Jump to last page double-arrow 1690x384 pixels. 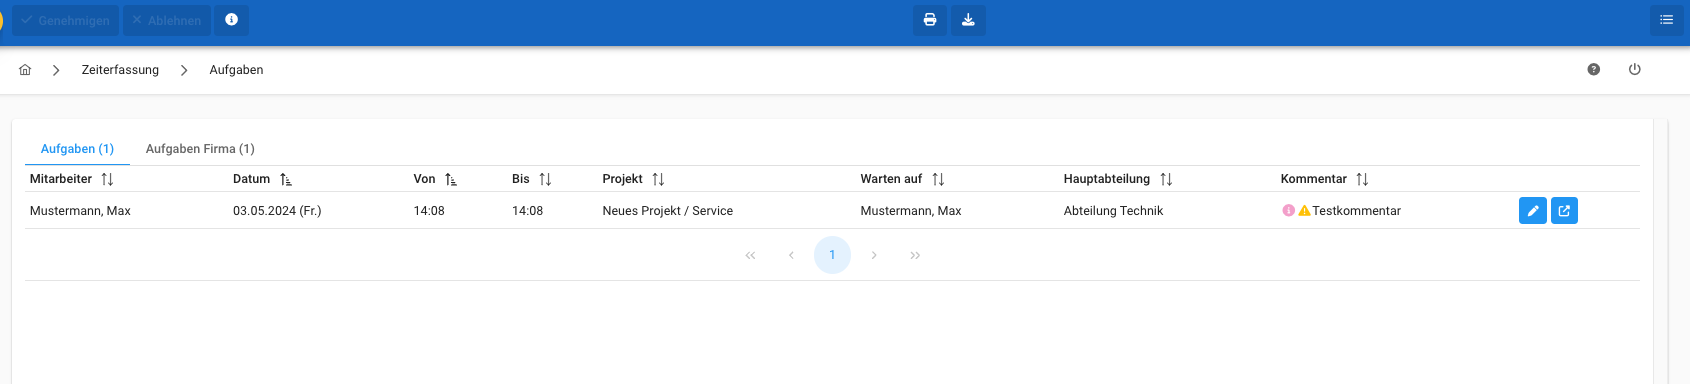[x=915, y=255]
